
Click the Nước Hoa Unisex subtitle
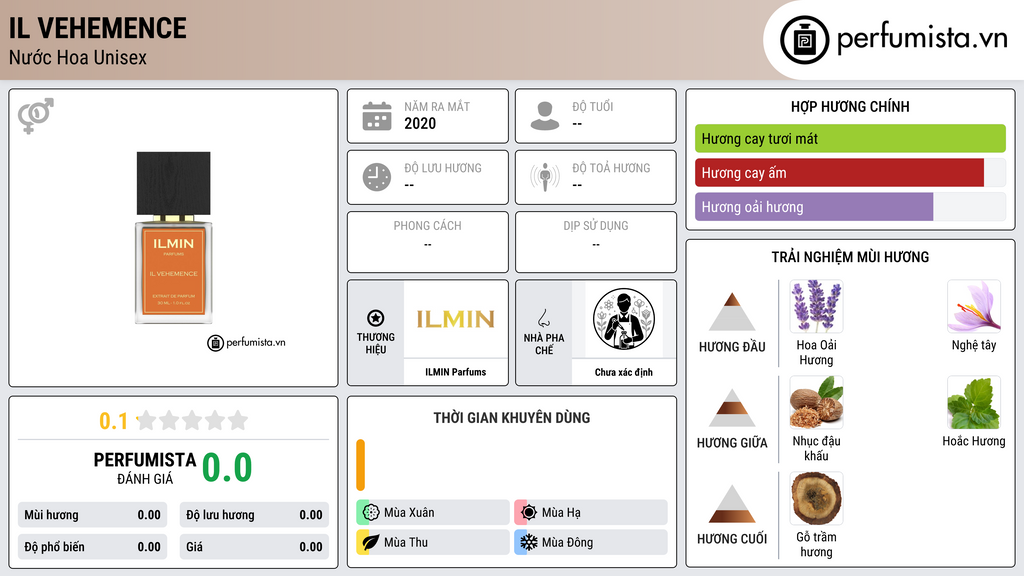coord(78,57)
